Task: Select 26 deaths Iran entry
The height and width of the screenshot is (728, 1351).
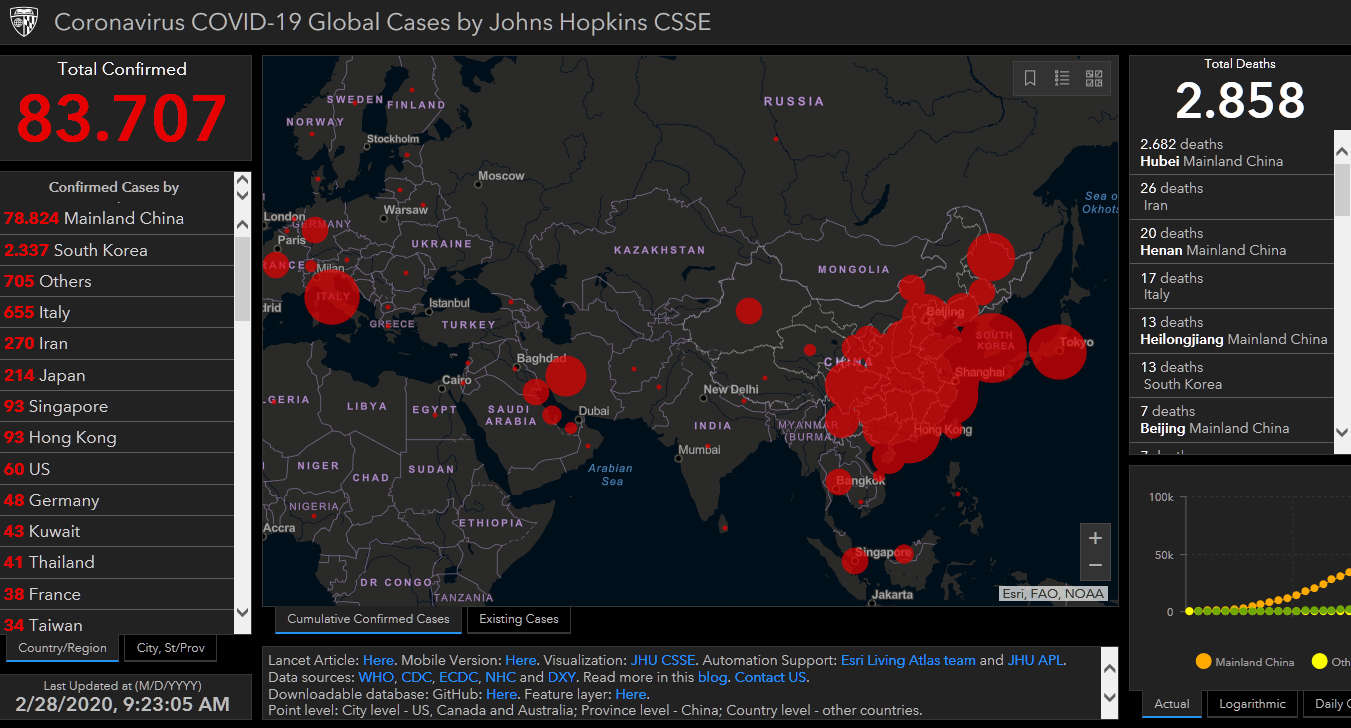Action: click(x=1231, y=197)
